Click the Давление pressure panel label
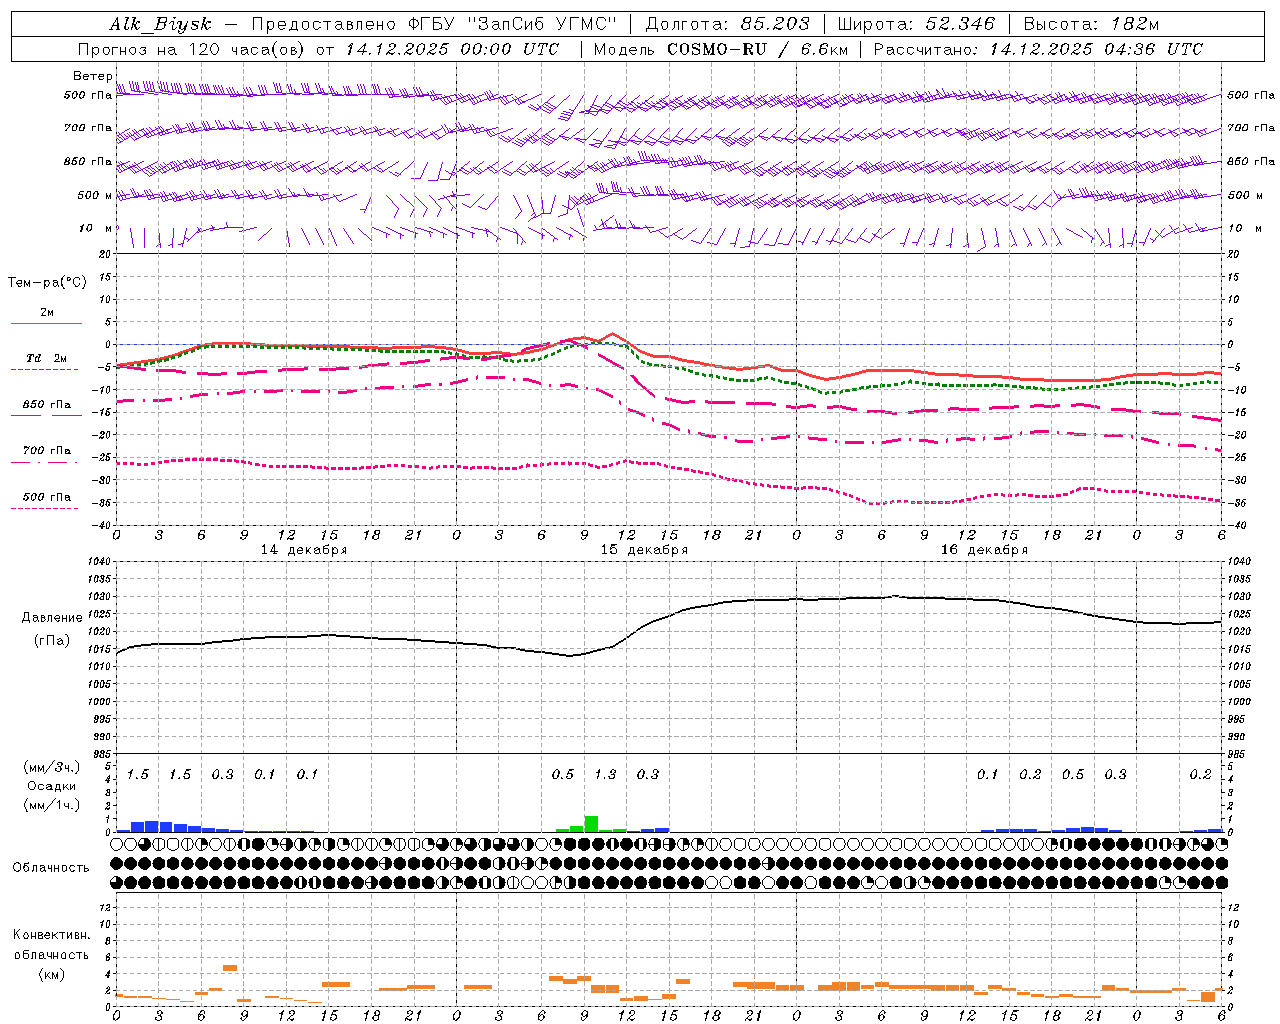Screen dimensions: 1280x1024 (52, 618)
